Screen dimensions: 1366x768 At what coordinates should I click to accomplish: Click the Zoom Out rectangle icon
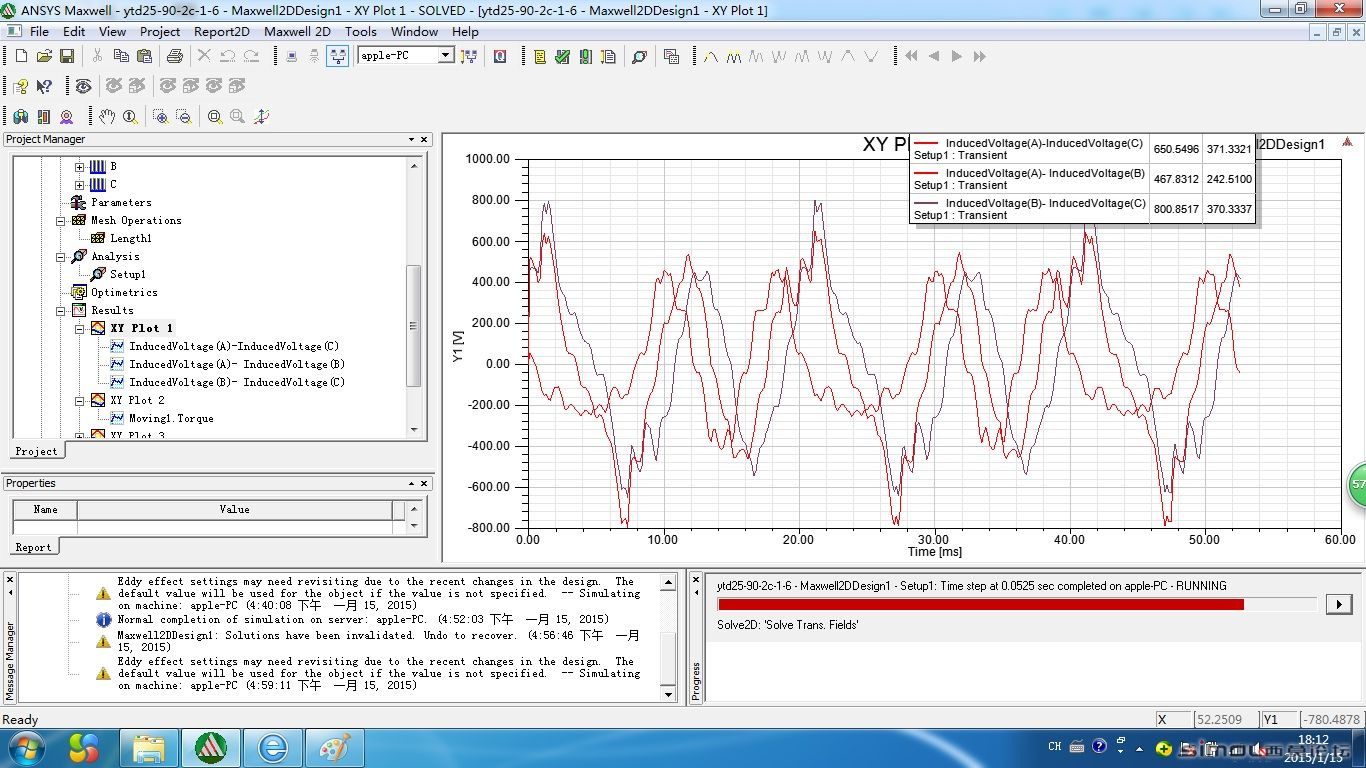click(183, 116)
